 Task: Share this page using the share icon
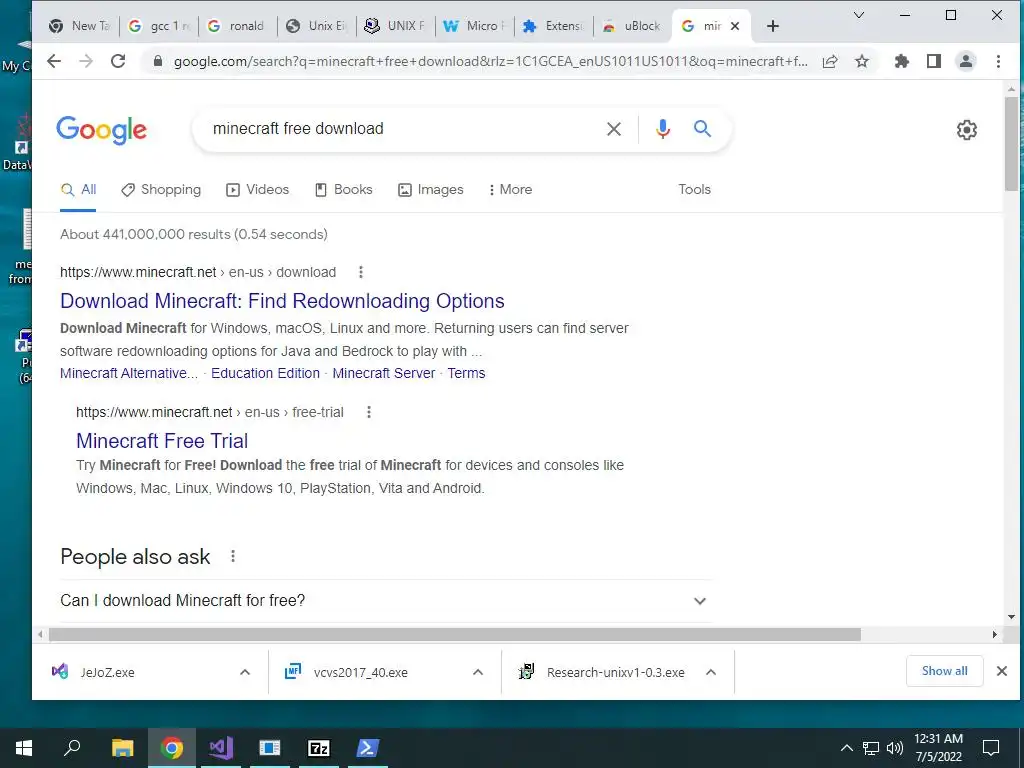[x=830, y=61]
